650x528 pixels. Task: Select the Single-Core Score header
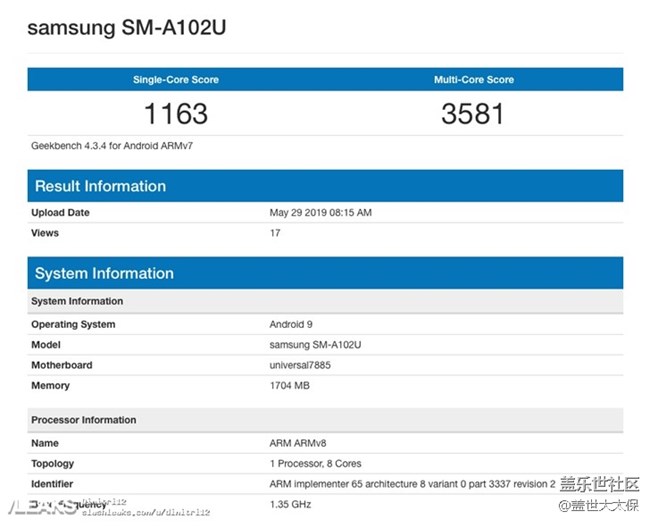click(176, 79)
